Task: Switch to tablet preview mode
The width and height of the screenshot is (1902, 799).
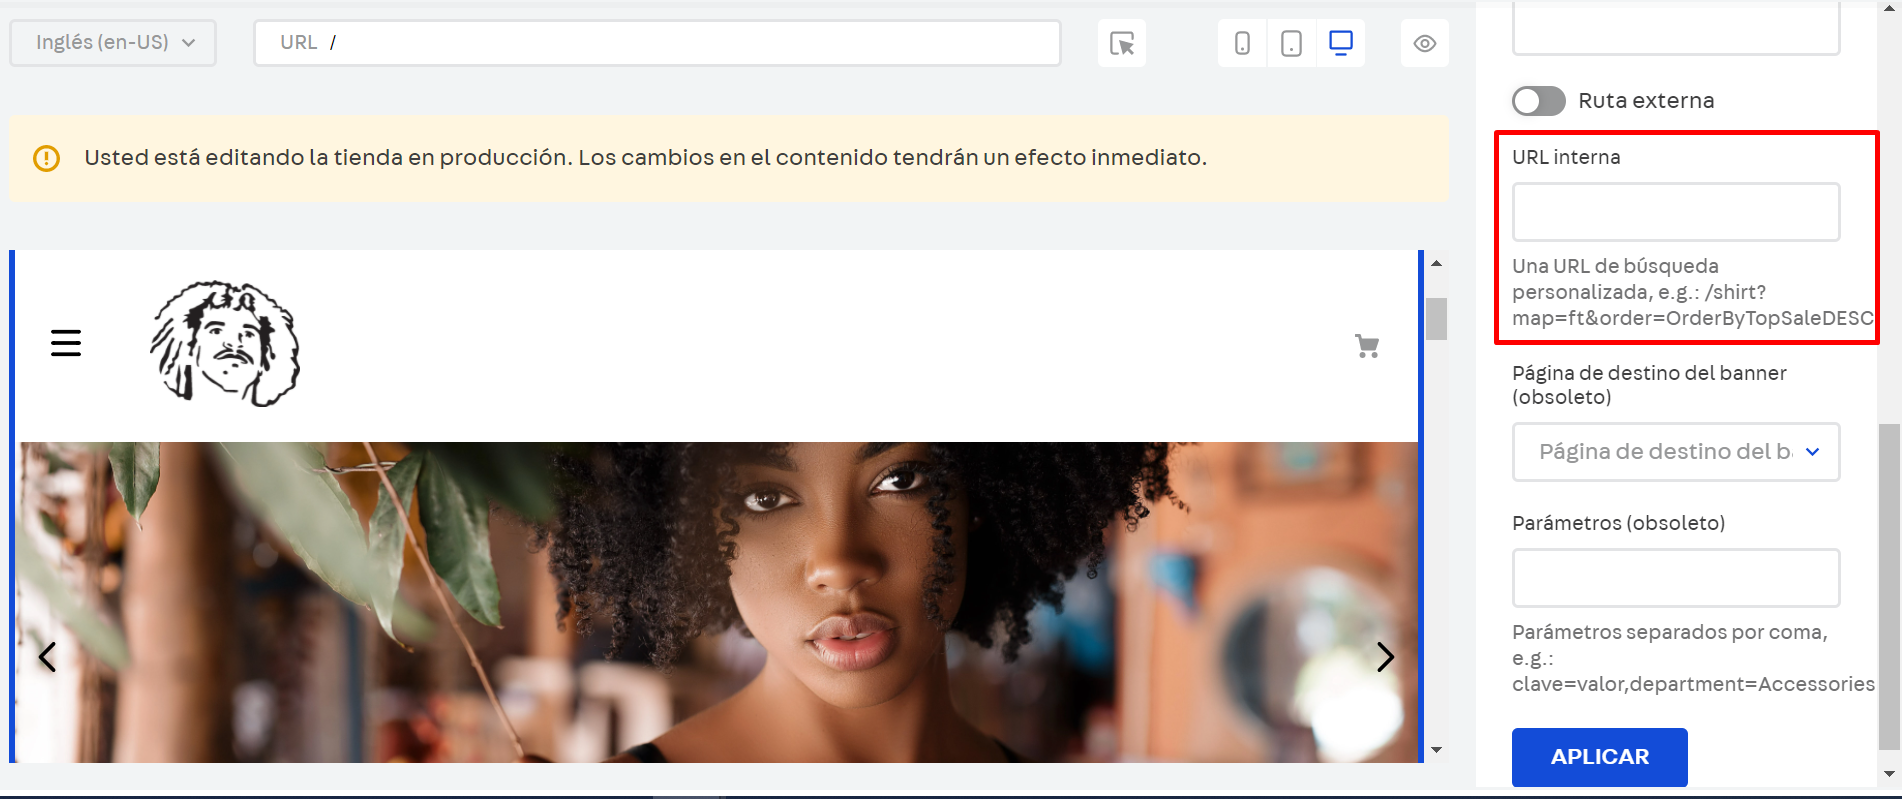Action: [1291, 43]
